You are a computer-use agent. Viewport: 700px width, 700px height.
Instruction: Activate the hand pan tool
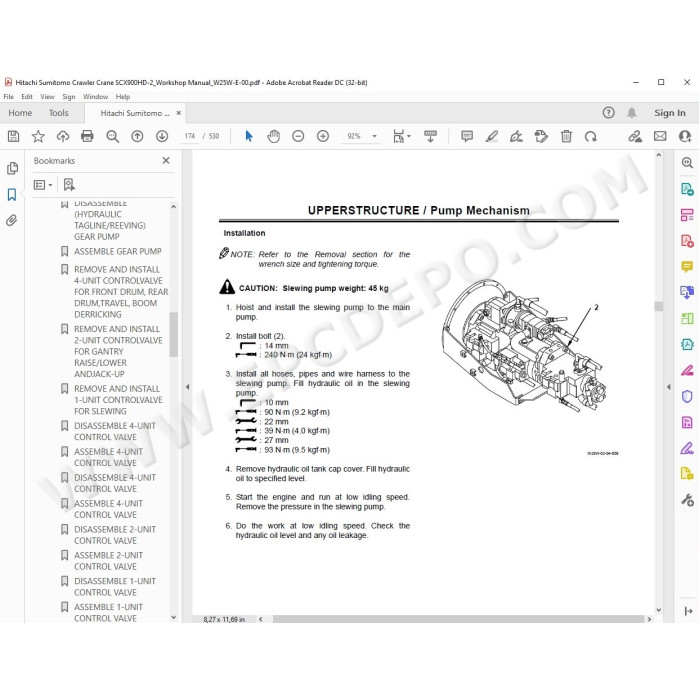(273, 136)
